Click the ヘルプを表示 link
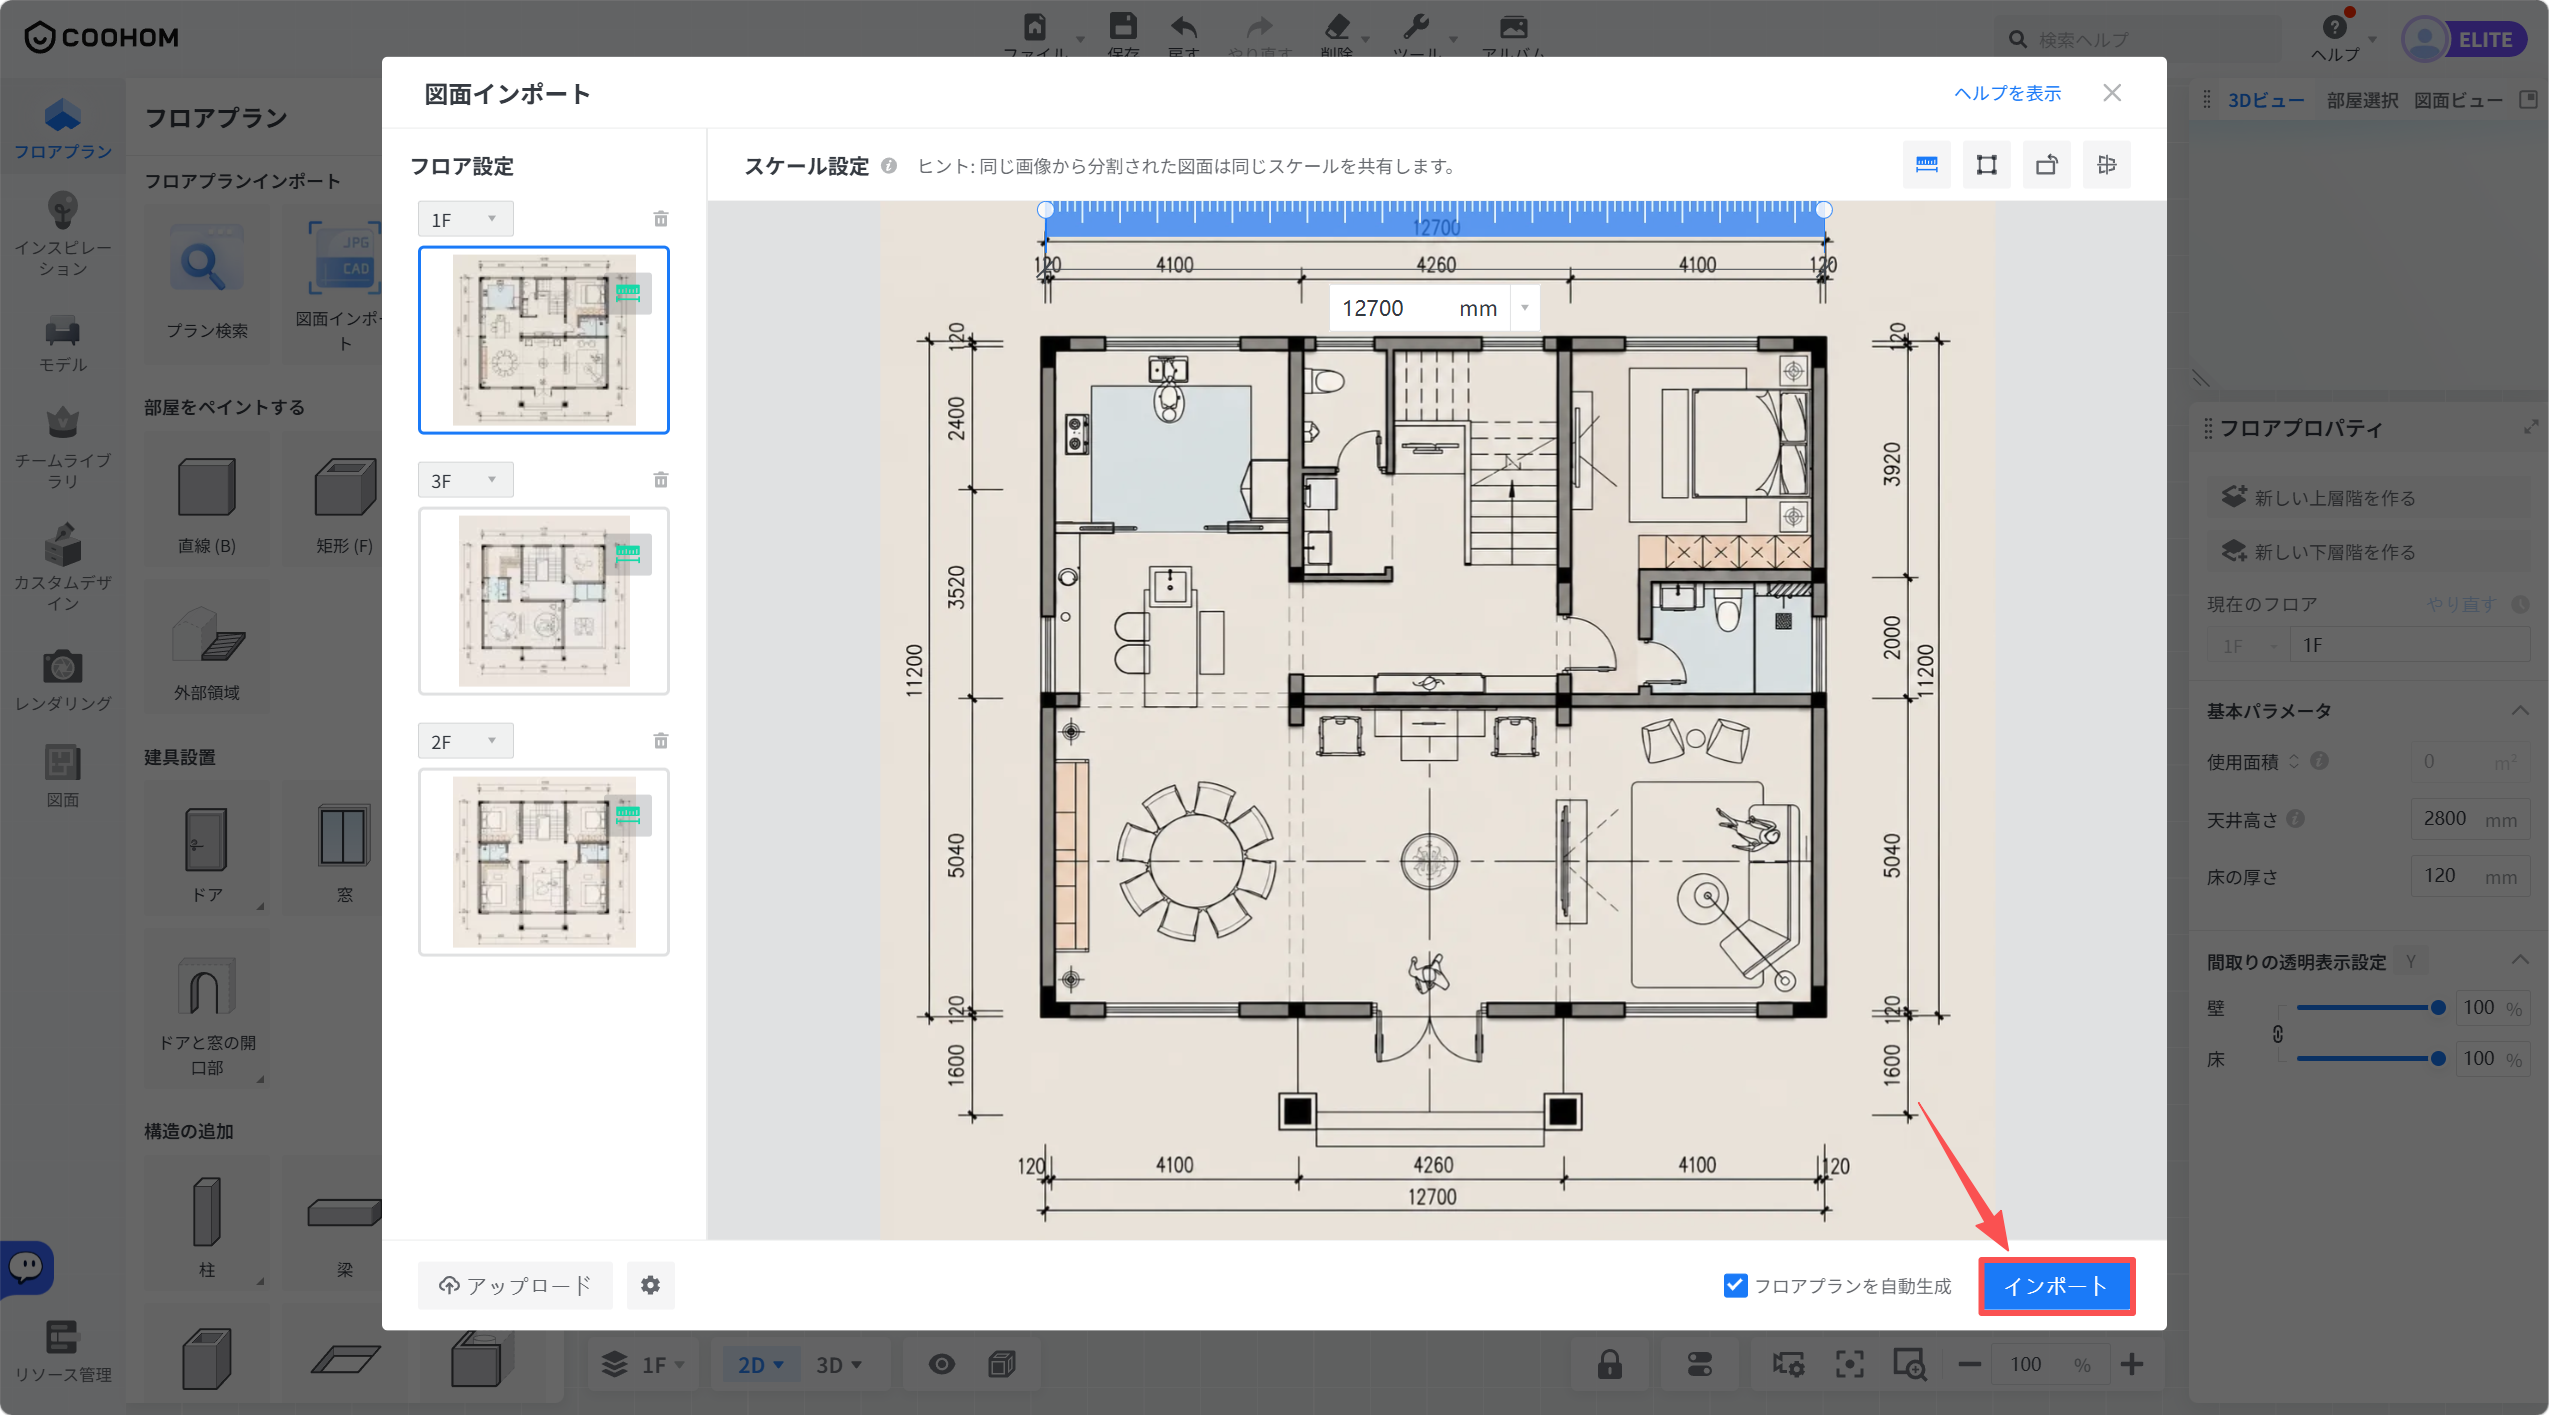Image resolution: width=2549 pixels, height=1415 pixels. [2007, 93]
